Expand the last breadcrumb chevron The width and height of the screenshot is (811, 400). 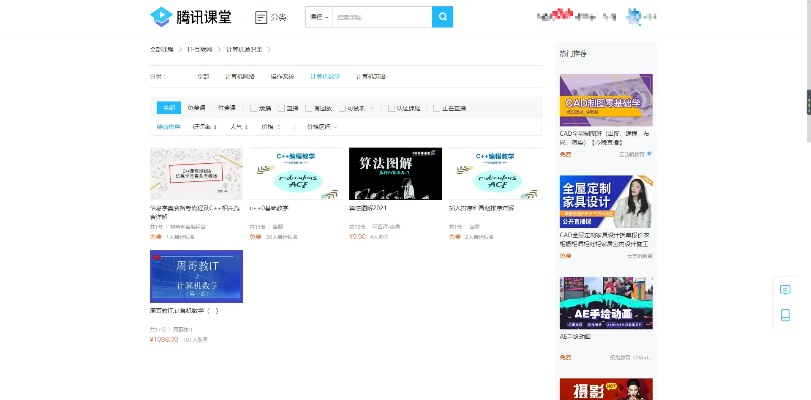click(x=269, y=50)
